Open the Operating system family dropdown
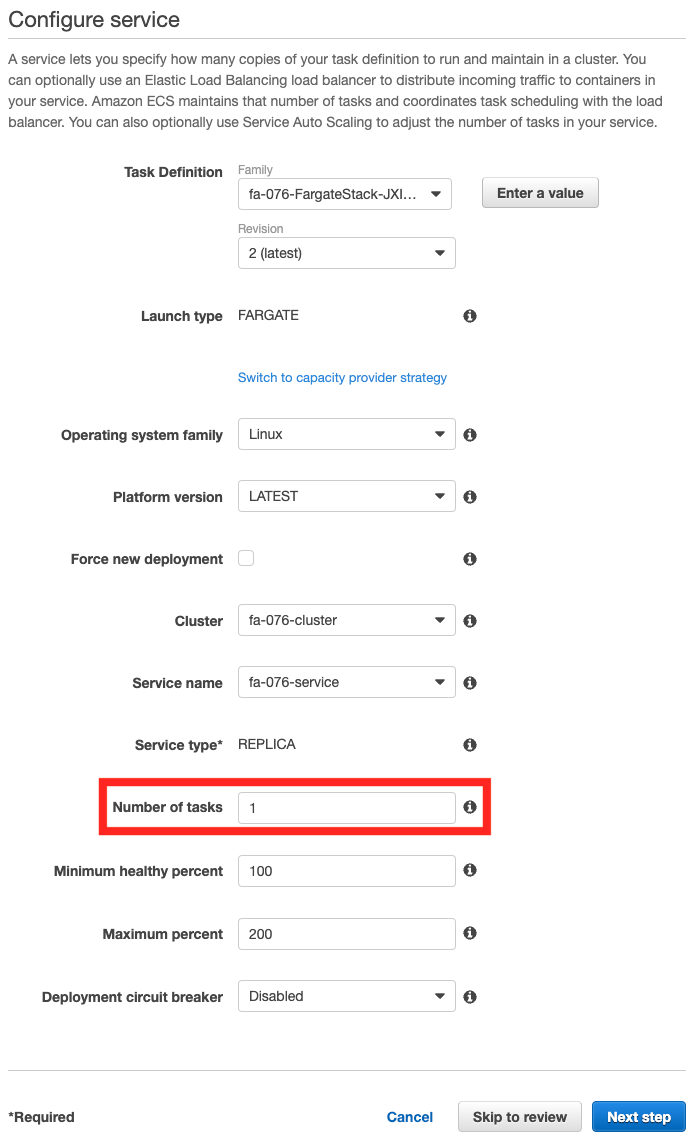This screenshot has height=1140, width=693. 346,435
